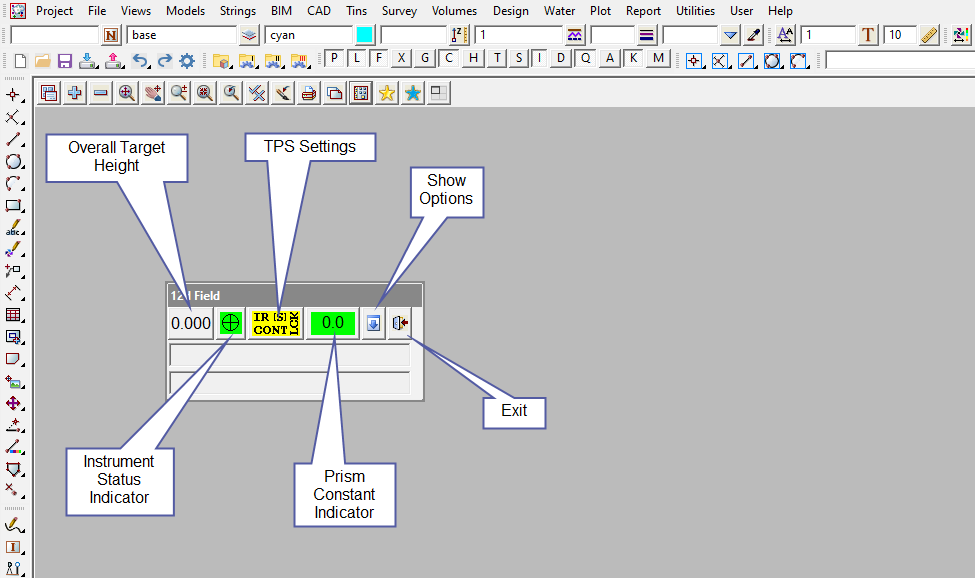Open the model layers picker beside base
The image size is (975, 578).
click(249, 35)
